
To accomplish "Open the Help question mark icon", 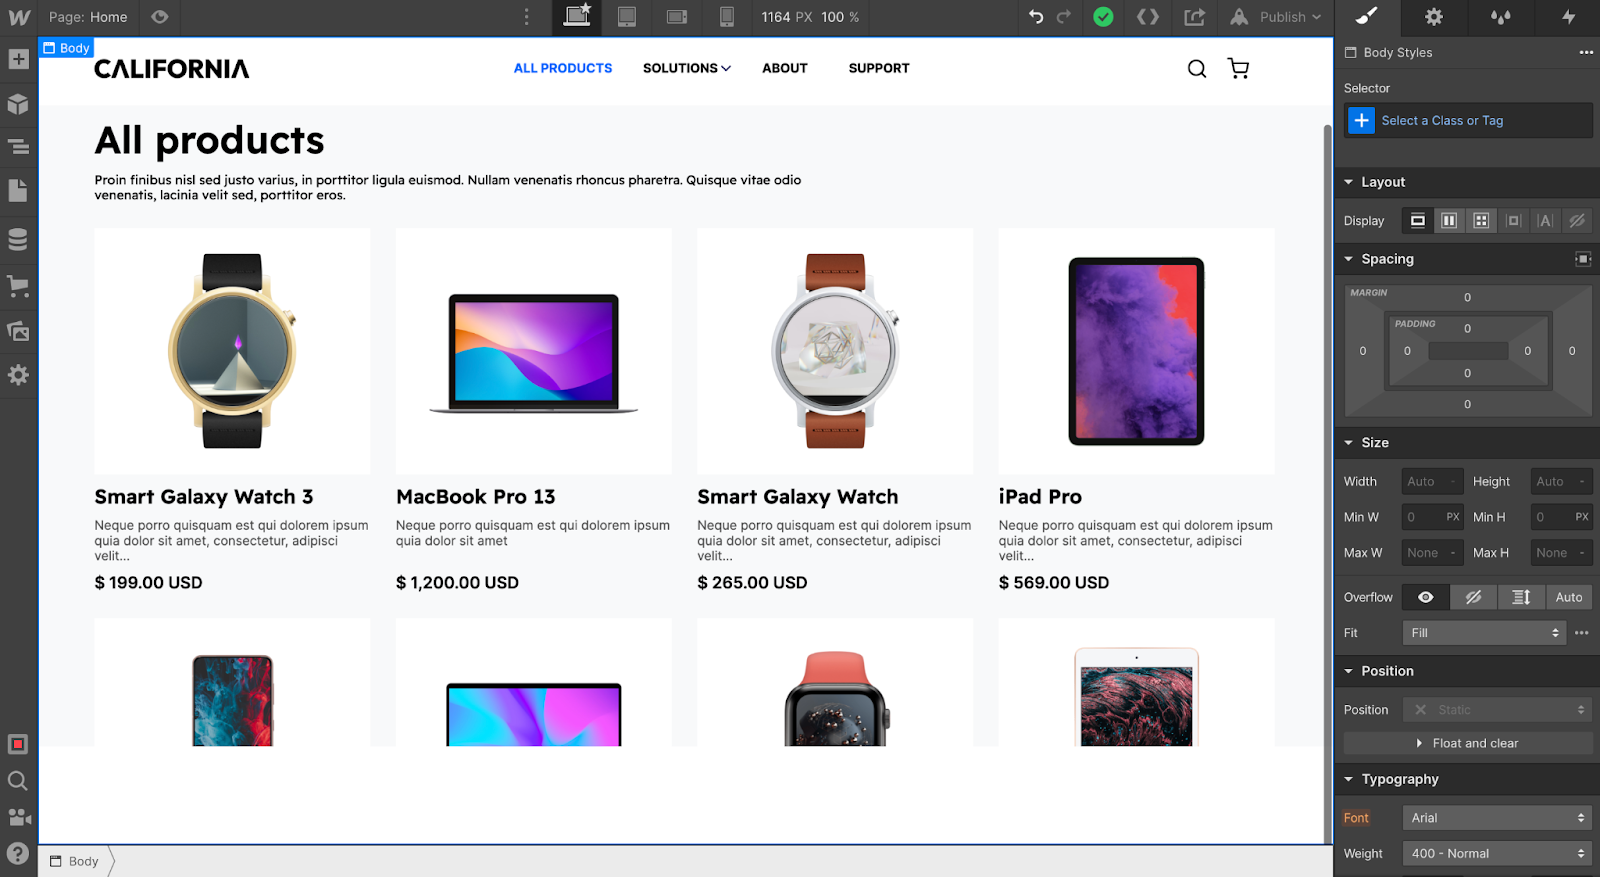I will (x=18, y=854).
